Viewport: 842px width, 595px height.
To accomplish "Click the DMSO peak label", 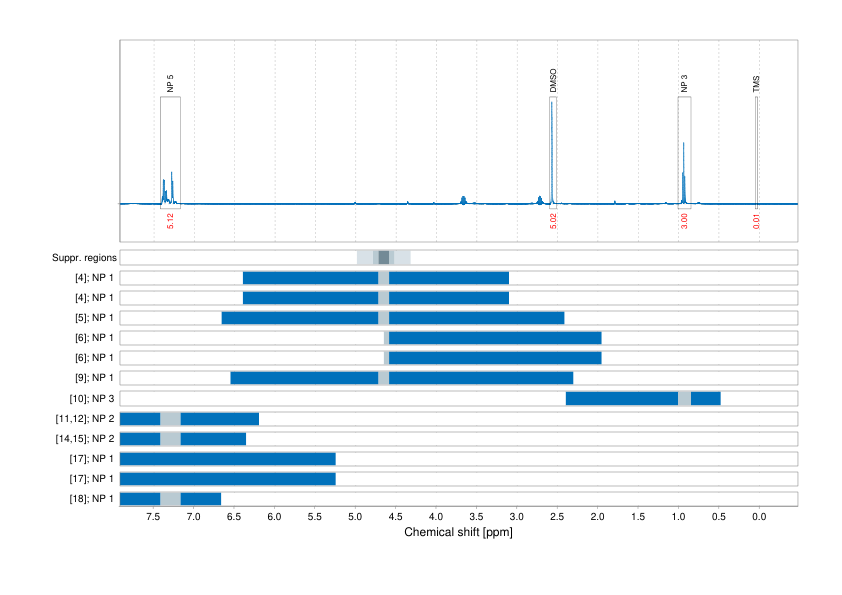I will tap(553, 80).
